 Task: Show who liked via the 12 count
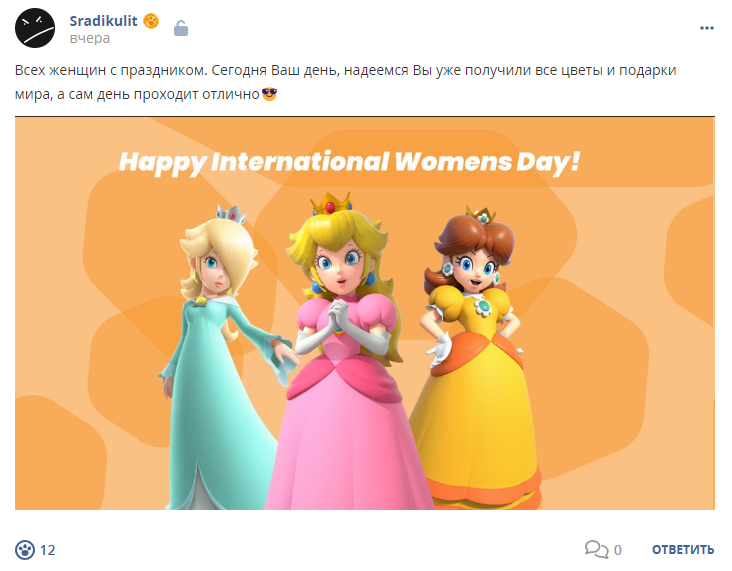pos(48,550)
